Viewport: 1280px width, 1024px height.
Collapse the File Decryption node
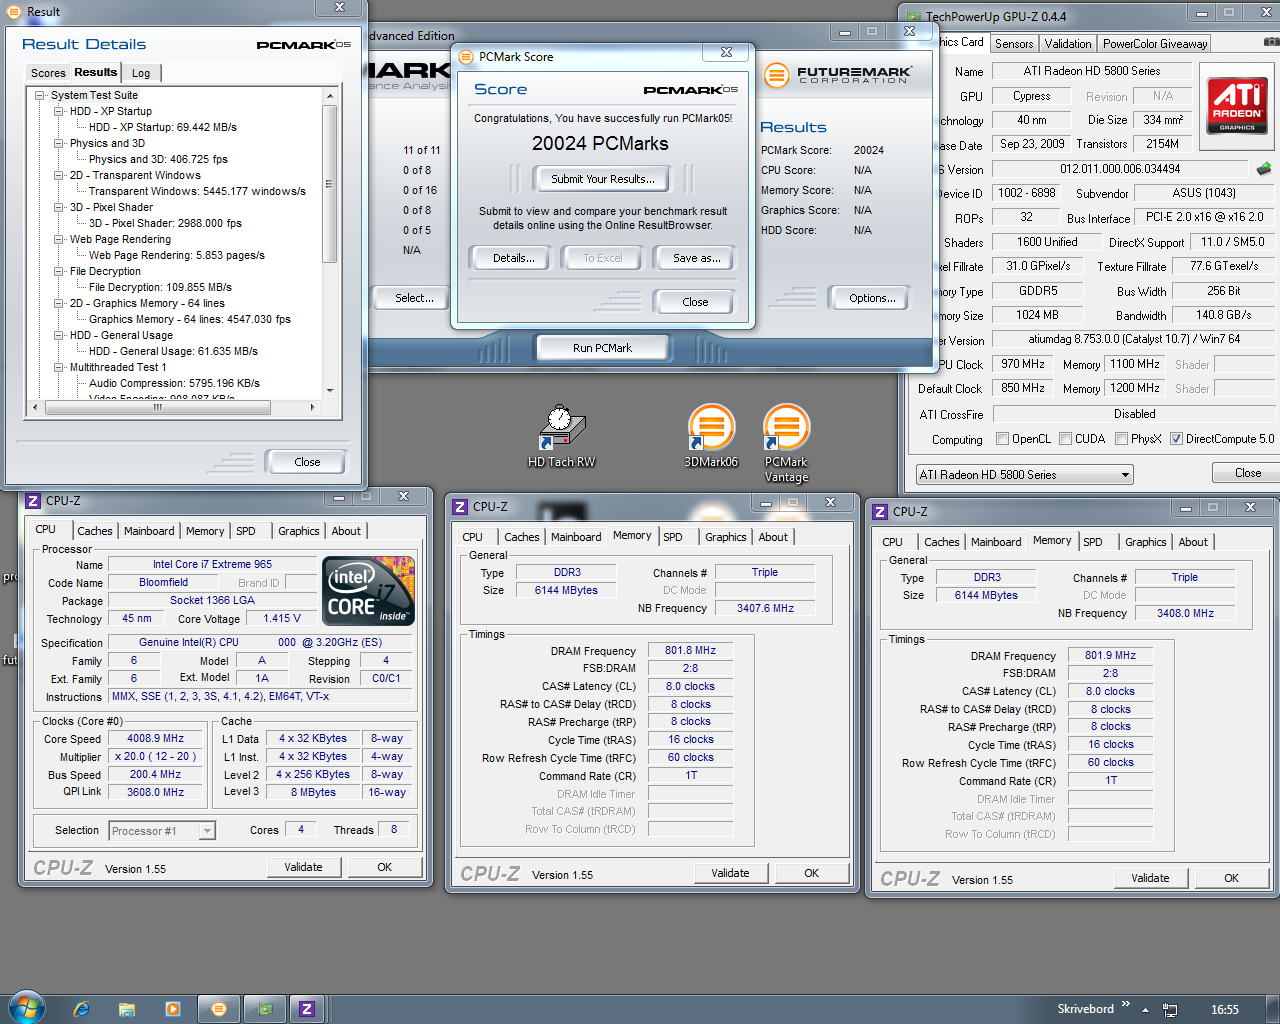click(59, 272)
